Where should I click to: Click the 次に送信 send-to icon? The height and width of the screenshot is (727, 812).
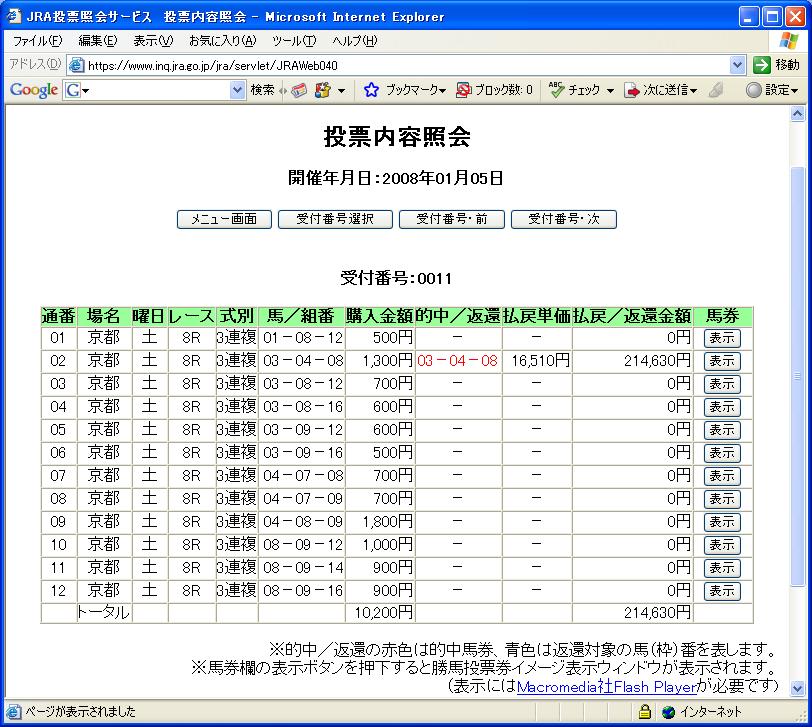click(632, 90)
